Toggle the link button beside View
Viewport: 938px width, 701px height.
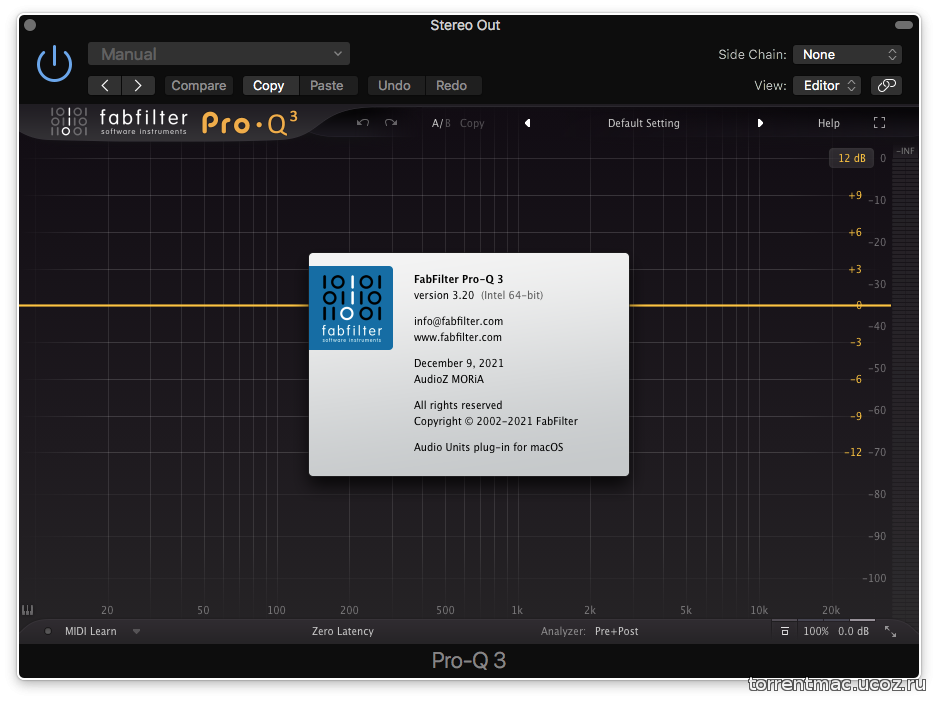pos(886,86)
